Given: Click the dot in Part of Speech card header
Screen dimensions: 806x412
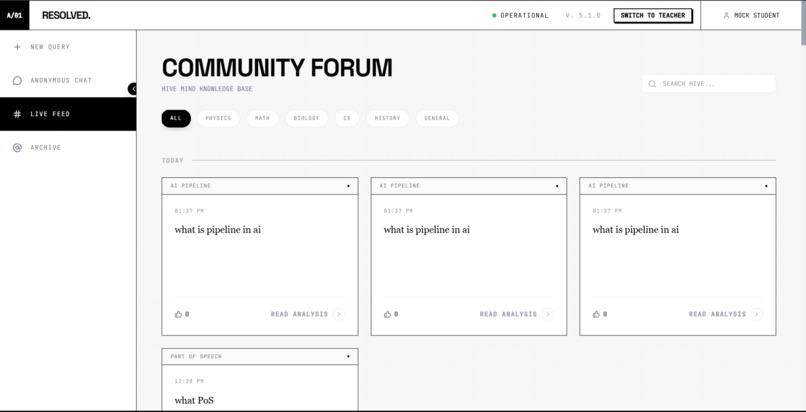Looking at the screenshot, I should coord(348,357).
